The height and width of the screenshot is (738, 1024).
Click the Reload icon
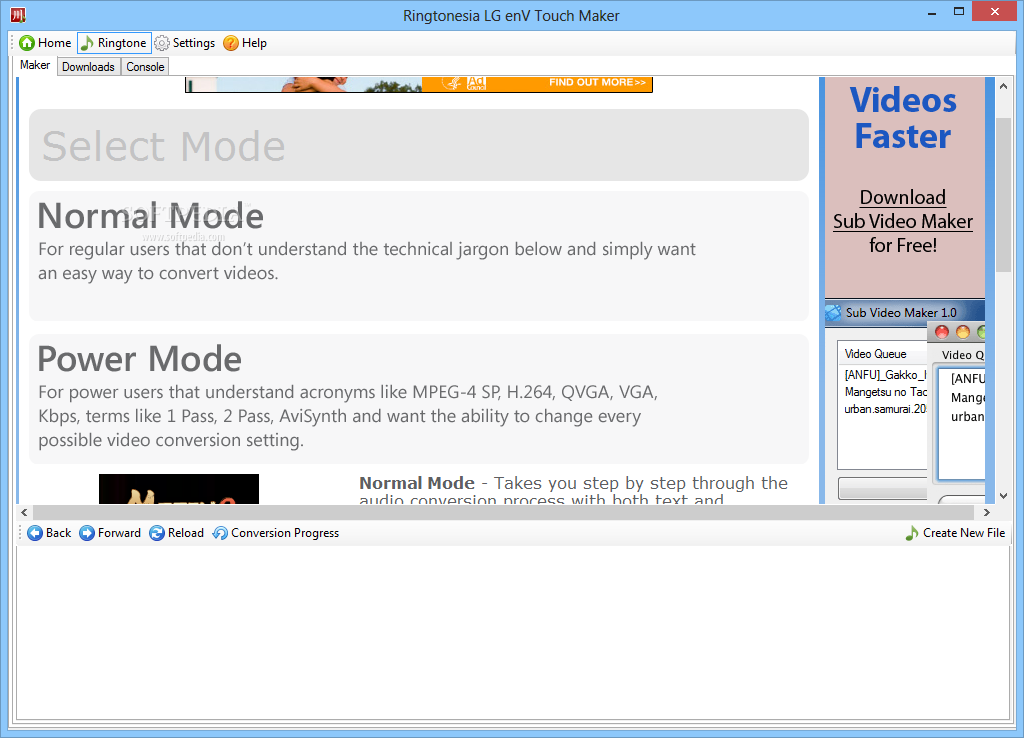click(x=157, y=533)
